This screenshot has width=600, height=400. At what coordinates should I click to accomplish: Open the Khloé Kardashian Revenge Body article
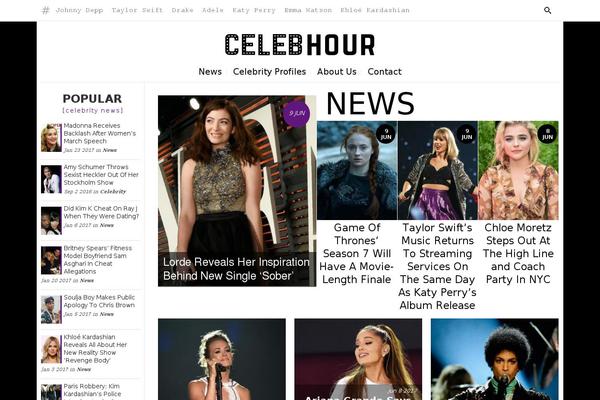tap(95, 348)
